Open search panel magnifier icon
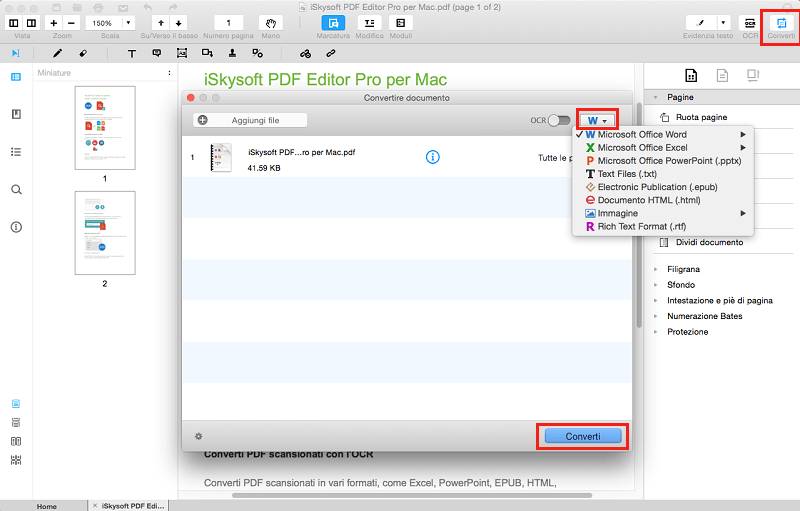The image size is (800, 511). point(16,190)
